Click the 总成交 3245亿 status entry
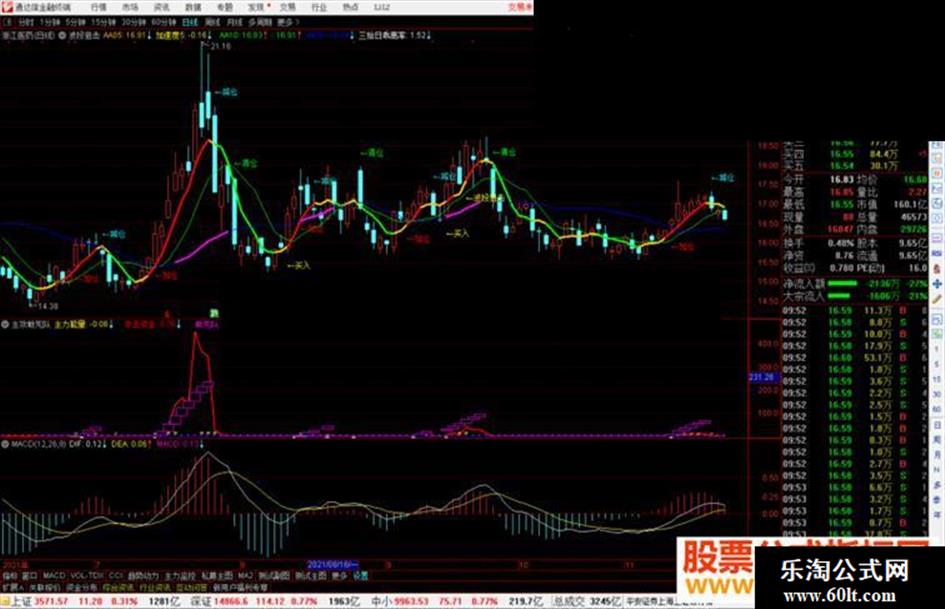 587,602
